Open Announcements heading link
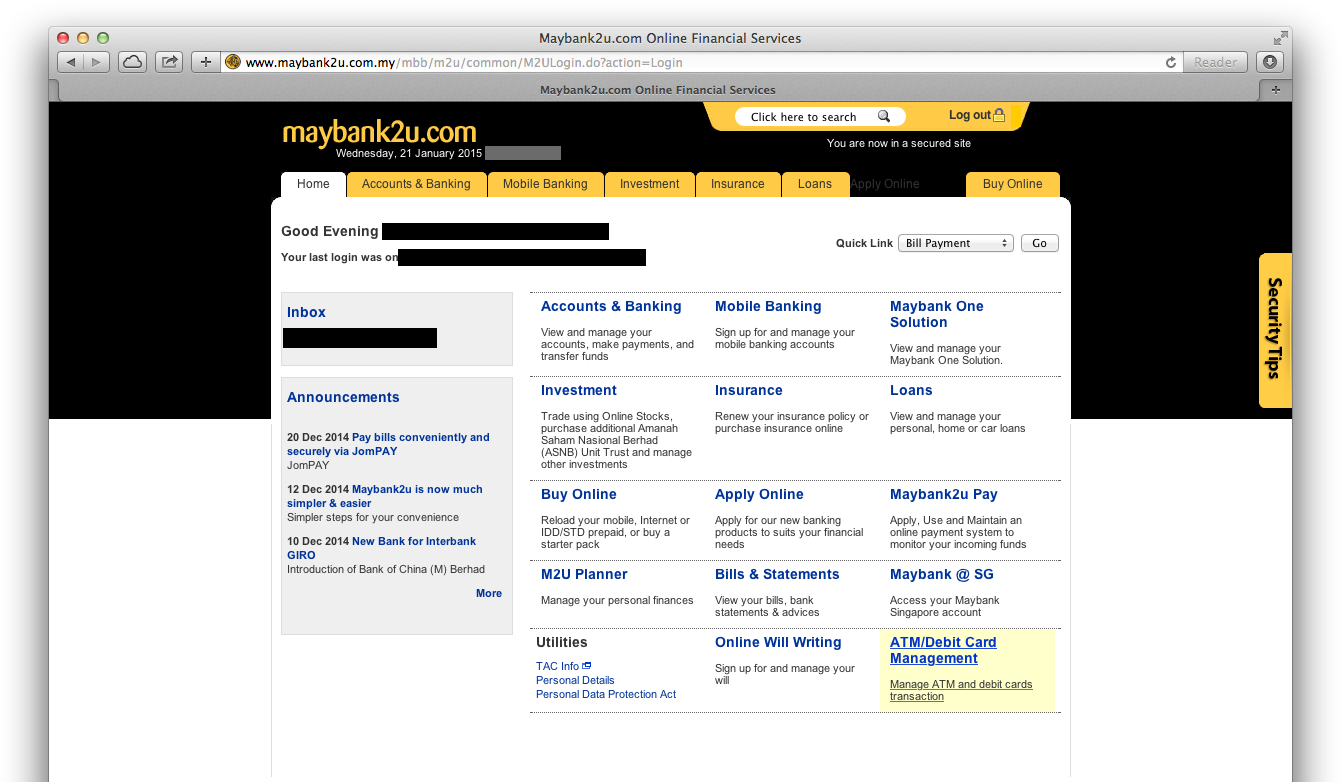Image resolution: width=1341 pixels, height=782 pixels. [x=343, y=397]
